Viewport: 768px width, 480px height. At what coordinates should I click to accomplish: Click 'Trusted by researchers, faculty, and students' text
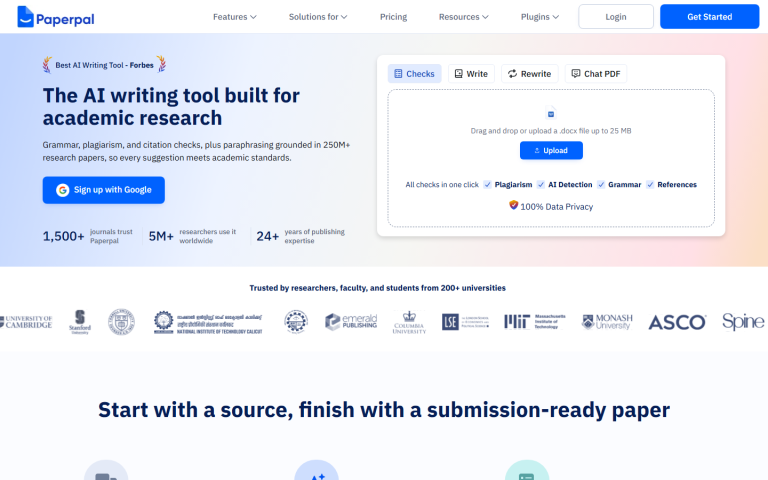(377, 288)
